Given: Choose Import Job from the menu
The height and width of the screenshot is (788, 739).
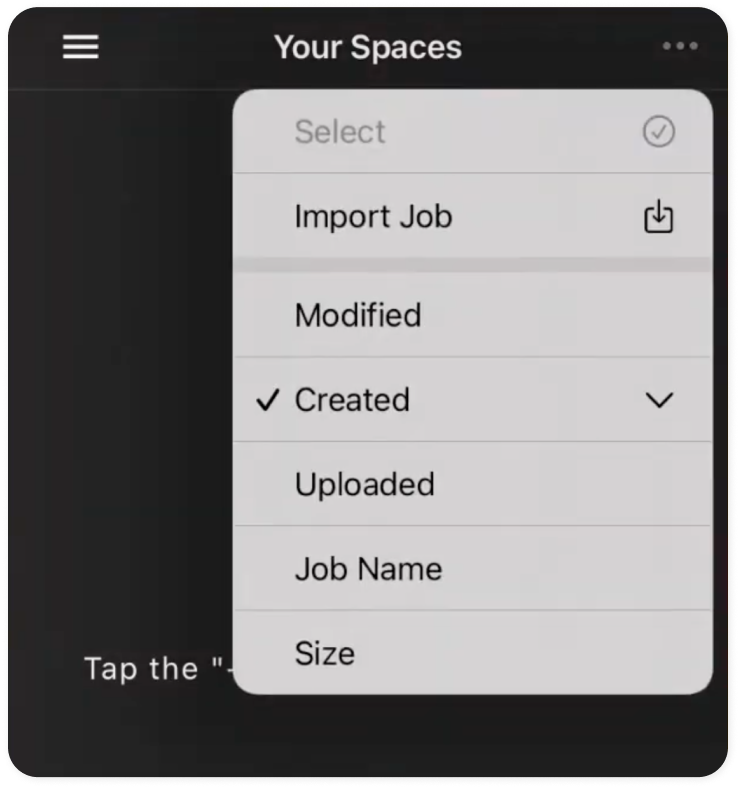Looking at the screenshot, I should click(x=473, y=216).
